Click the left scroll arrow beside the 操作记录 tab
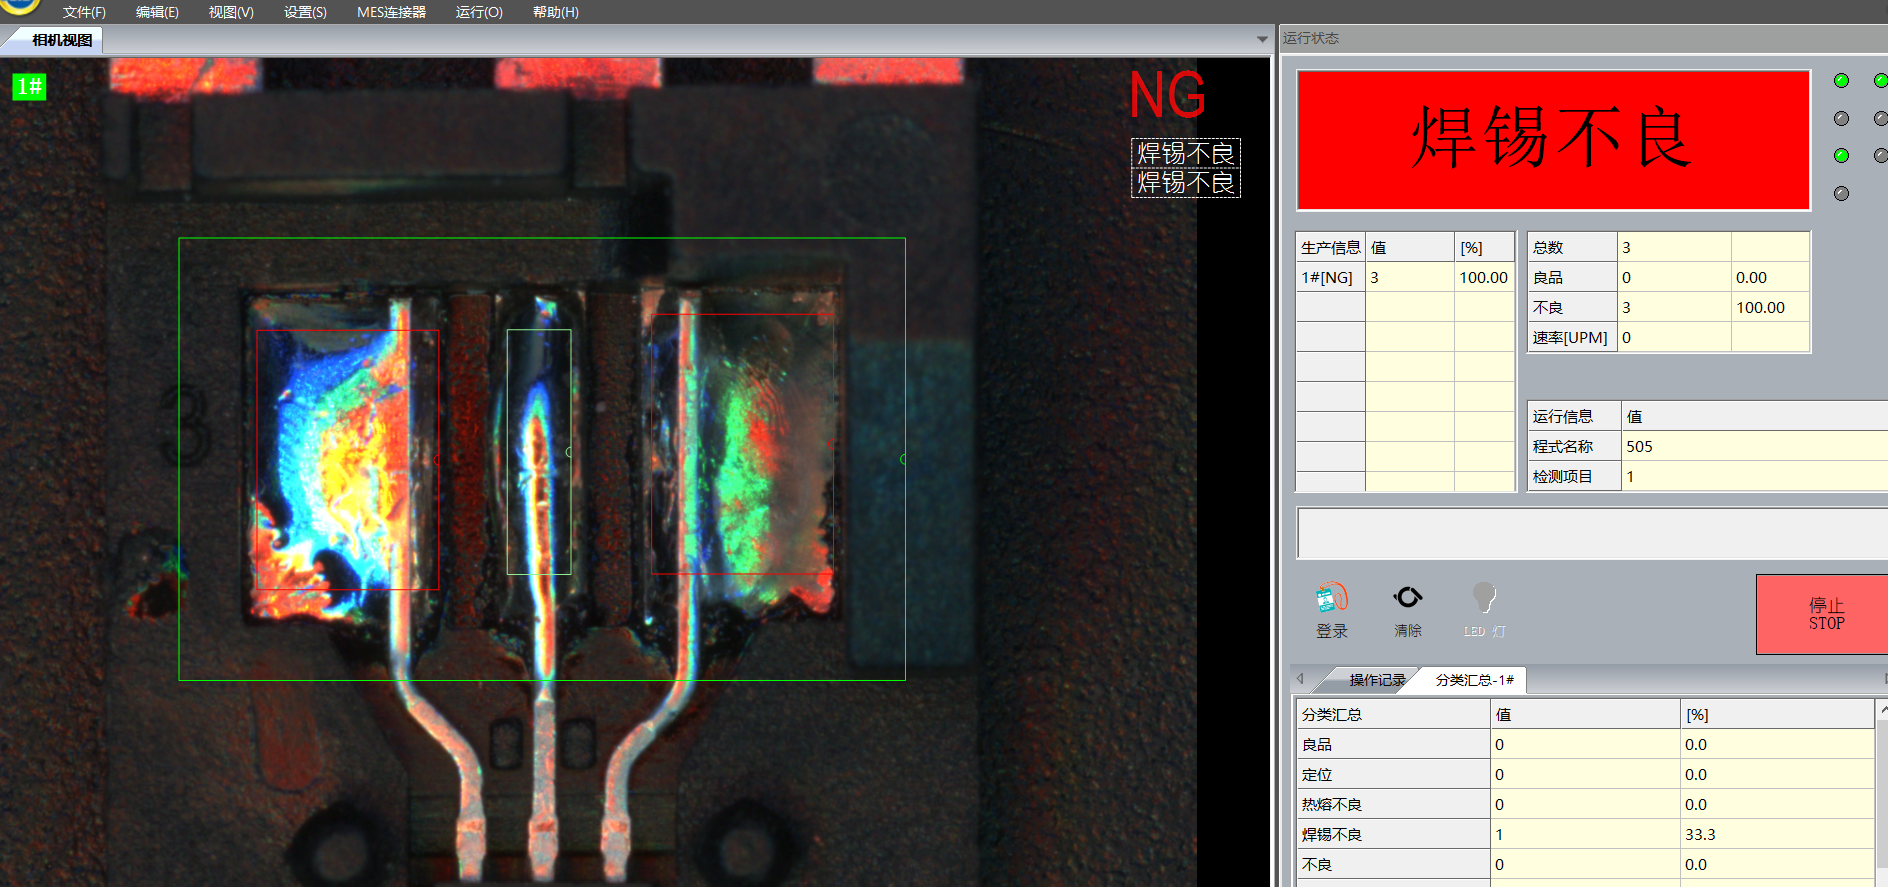This screenshot has width=1888, height=887. tap(1300, 679)
